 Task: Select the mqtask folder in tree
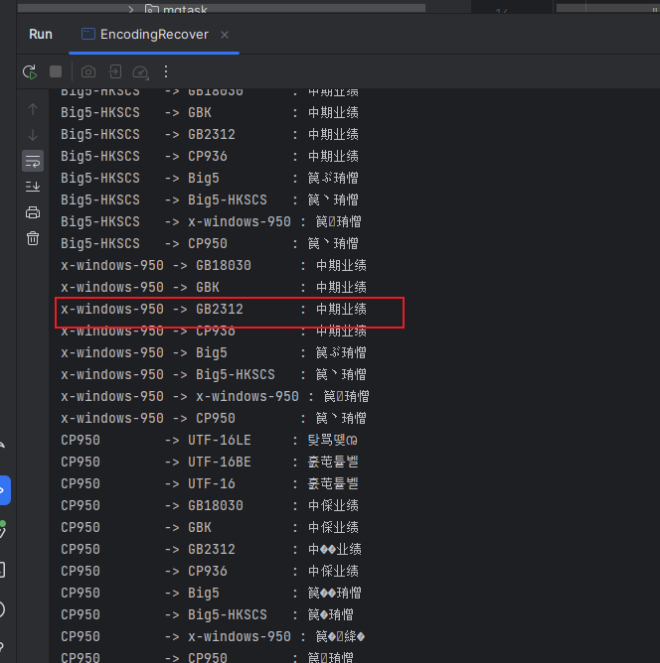click(177, 8)
